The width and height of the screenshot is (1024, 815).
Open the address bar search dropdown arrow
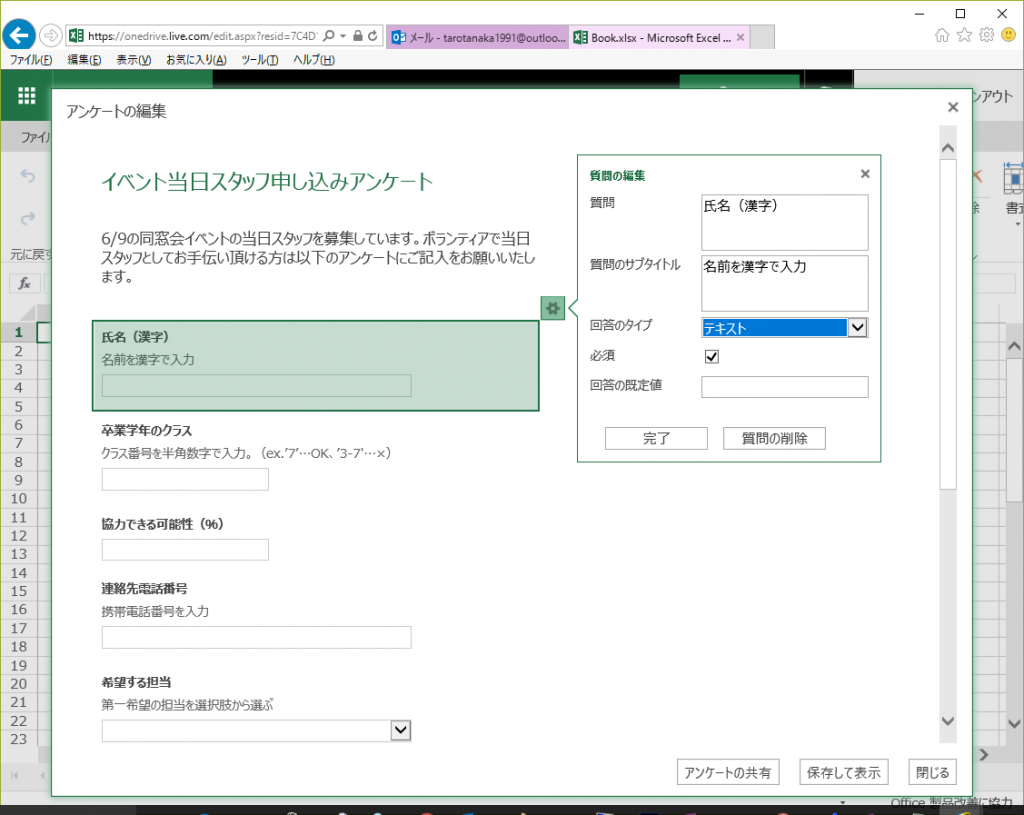tap(343, 36)
